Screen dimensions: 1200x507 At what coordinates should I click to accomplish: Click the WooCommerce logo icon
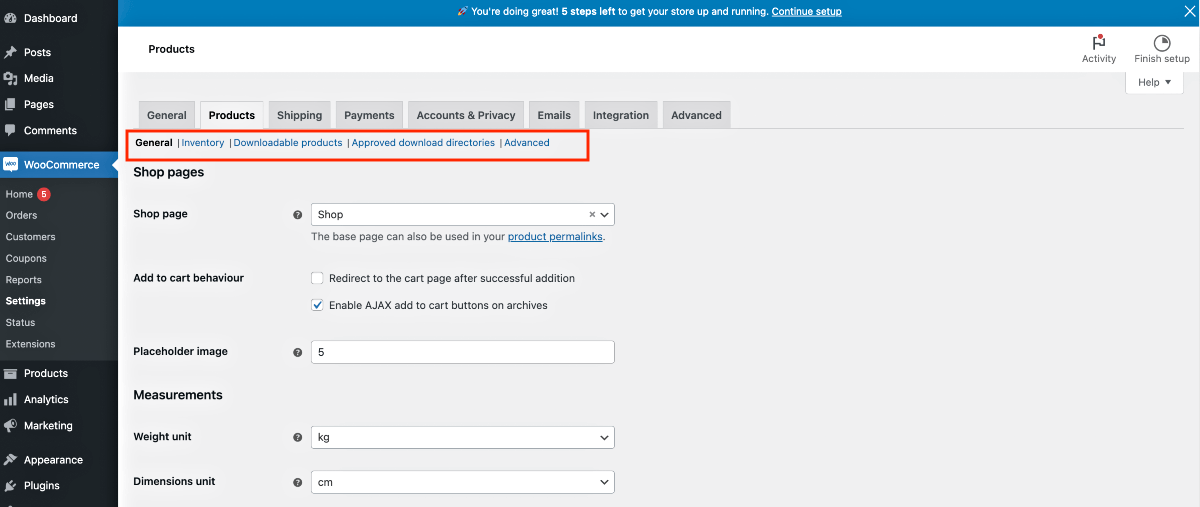tap(11, 164)
